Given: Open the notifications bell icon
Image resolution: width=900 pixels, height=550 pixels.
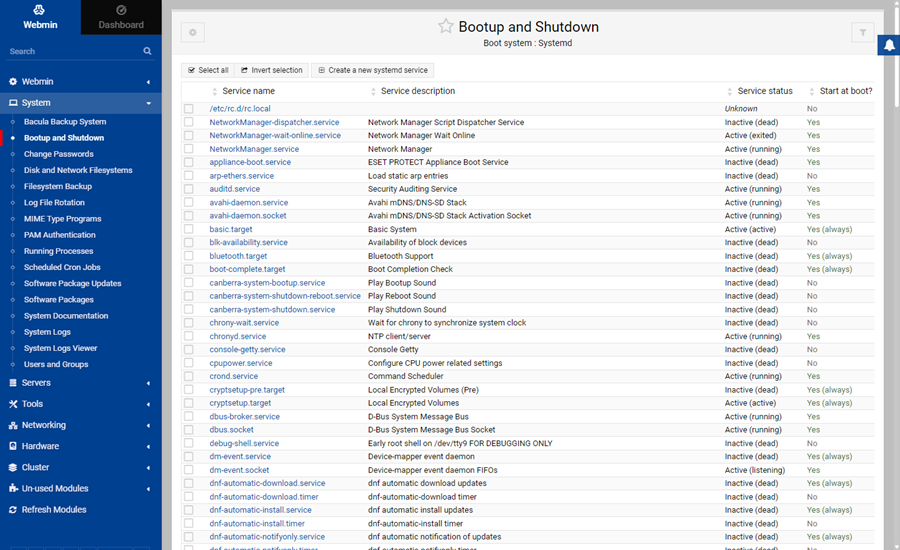Looking at the screenshot, I should click(888, 46).
